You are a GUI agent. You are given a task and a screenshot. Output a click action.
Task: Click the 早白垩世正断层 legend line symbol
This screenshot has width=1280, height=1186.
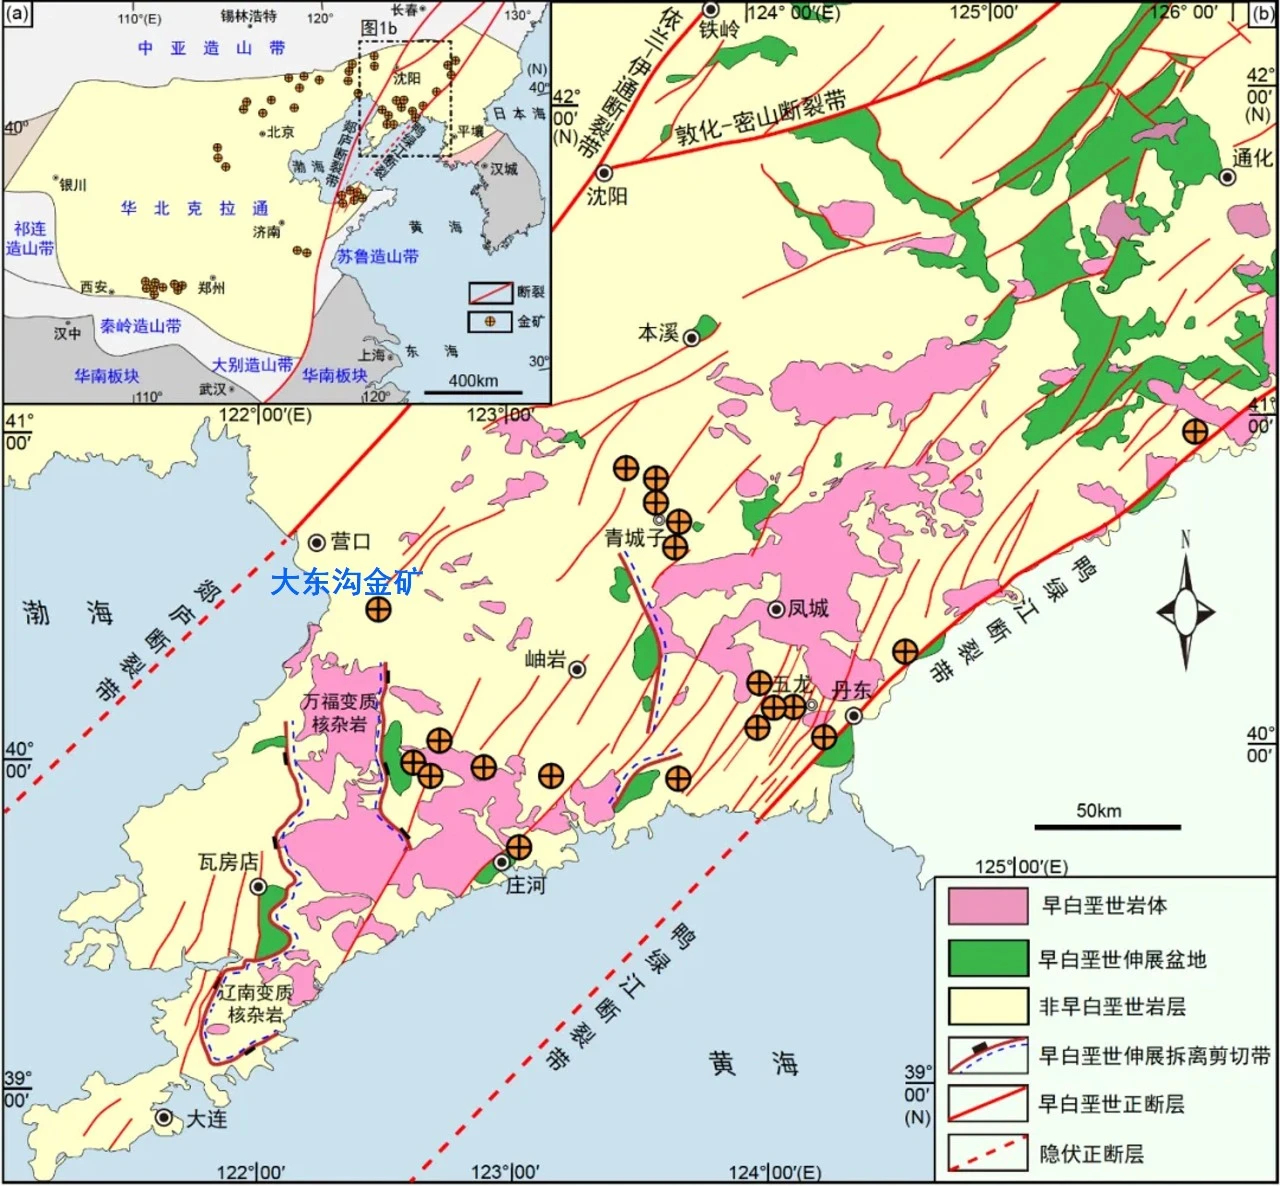tap(988, 1104)
